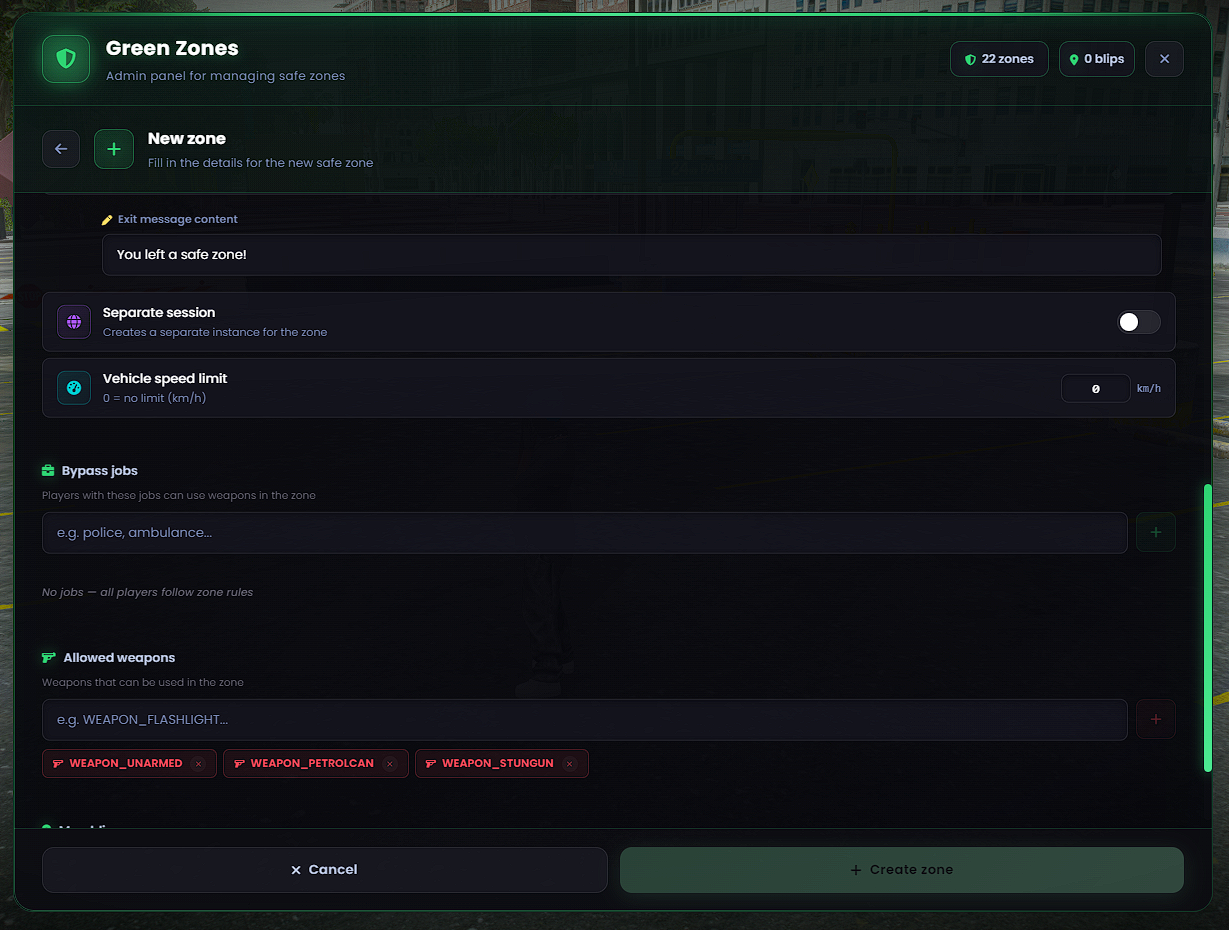Toggle the Separate session switch
1229x930 pixels.
(1139, 322)
